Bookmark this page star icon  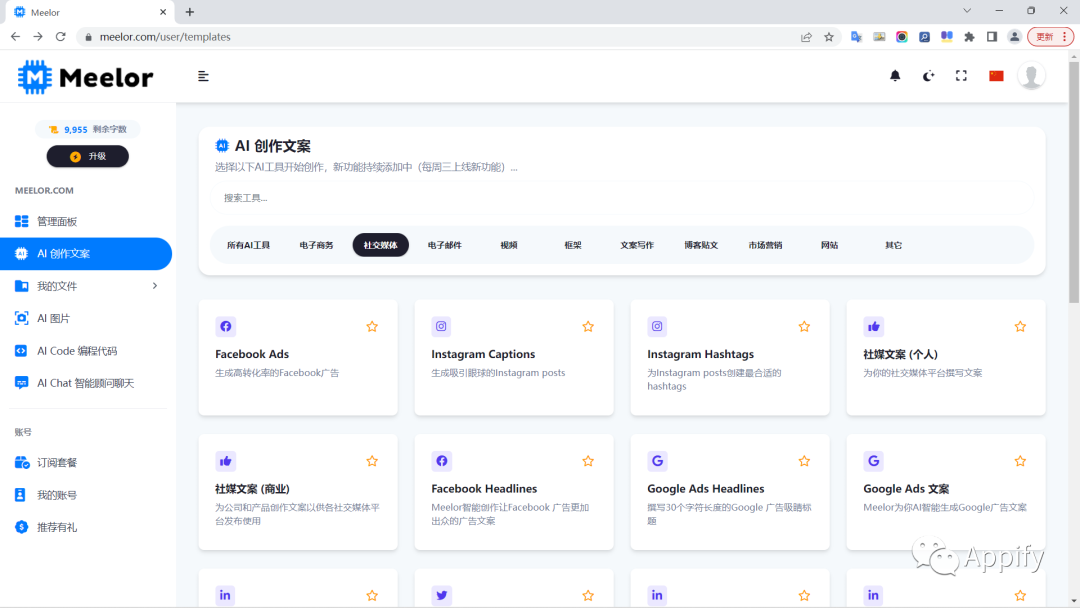[829, 36]
